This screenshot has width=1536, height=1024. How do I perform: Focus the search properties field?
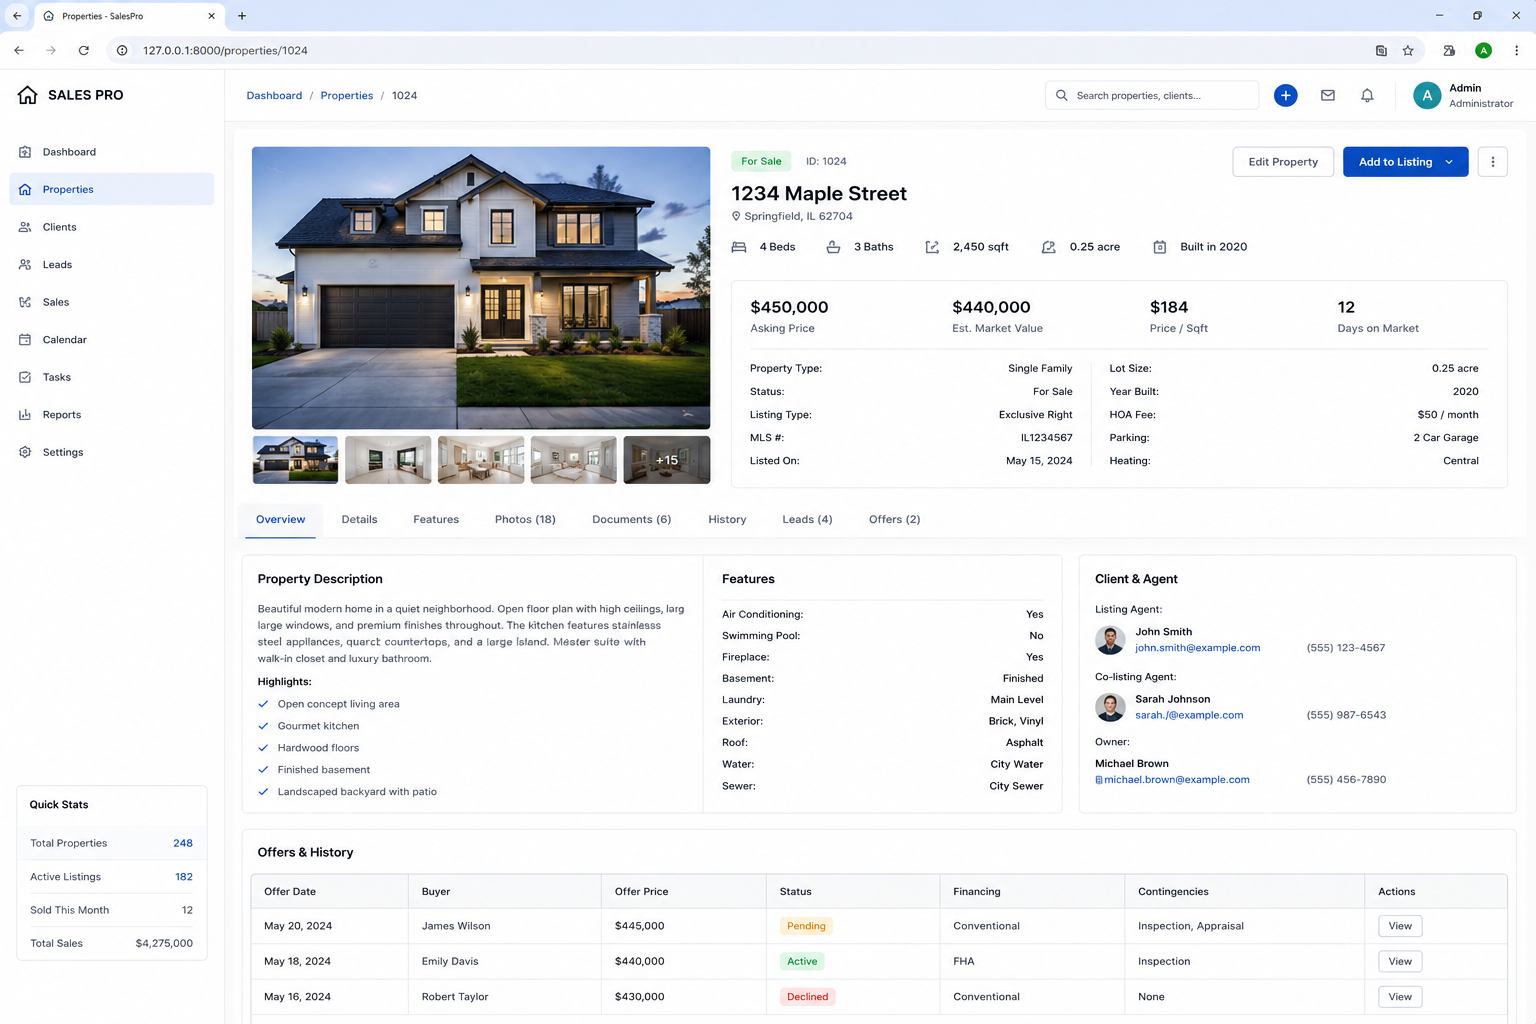(1152, 95)
